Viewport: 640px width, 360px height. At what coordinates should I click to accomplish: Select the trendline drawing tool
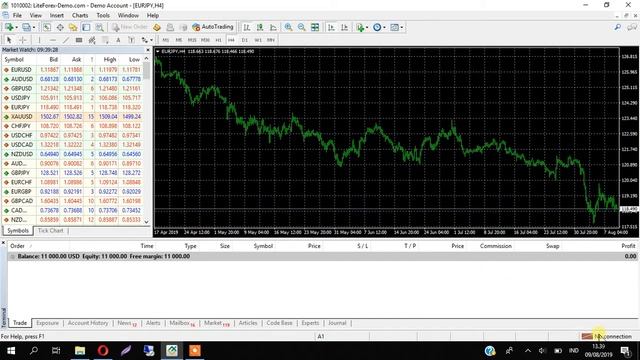point(66,40)
